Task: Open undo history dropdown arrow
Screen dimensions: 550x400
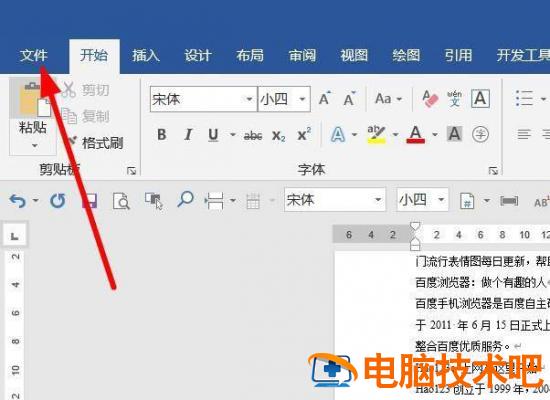Action: (x=35, y=200)
